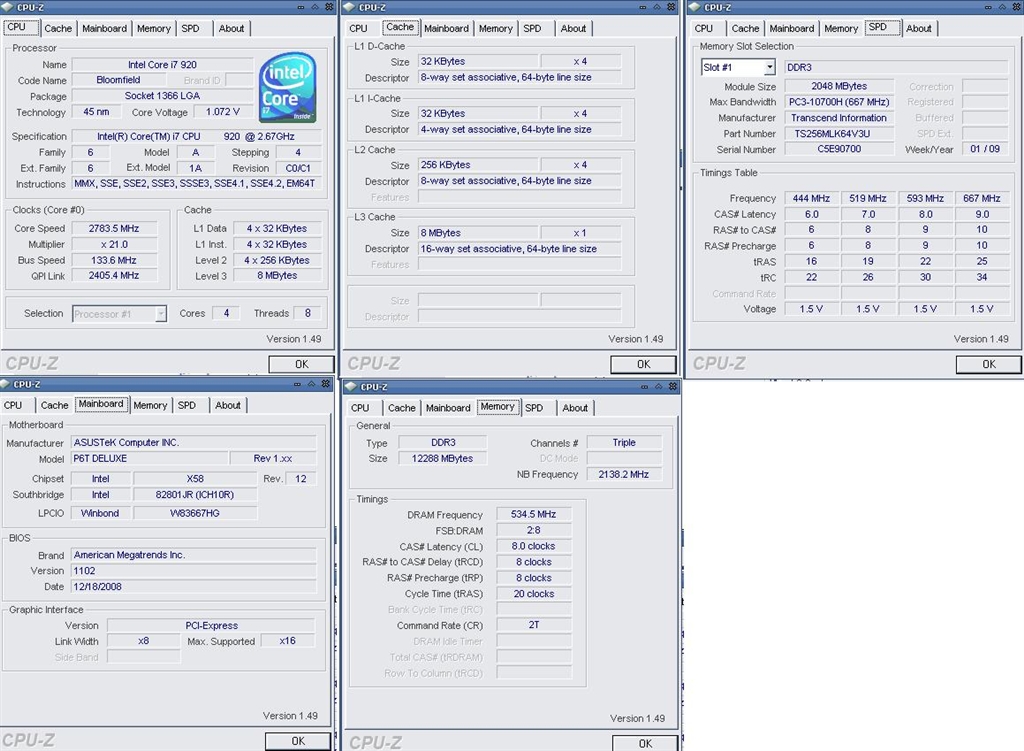This screenshot has width=1024, height=751.
Task: Click the Module Size value '2048 MBytes'
Action: click(x=839, y=86)
